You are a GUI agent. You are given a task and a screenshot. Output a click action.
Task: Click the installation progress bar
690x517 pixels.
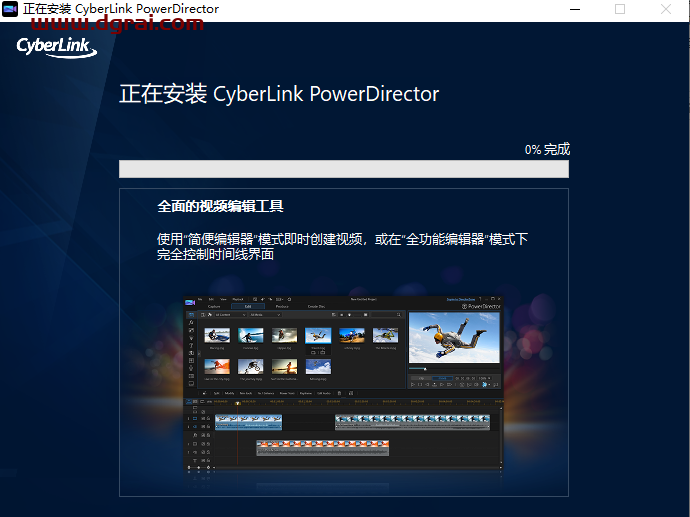[344, 169]
